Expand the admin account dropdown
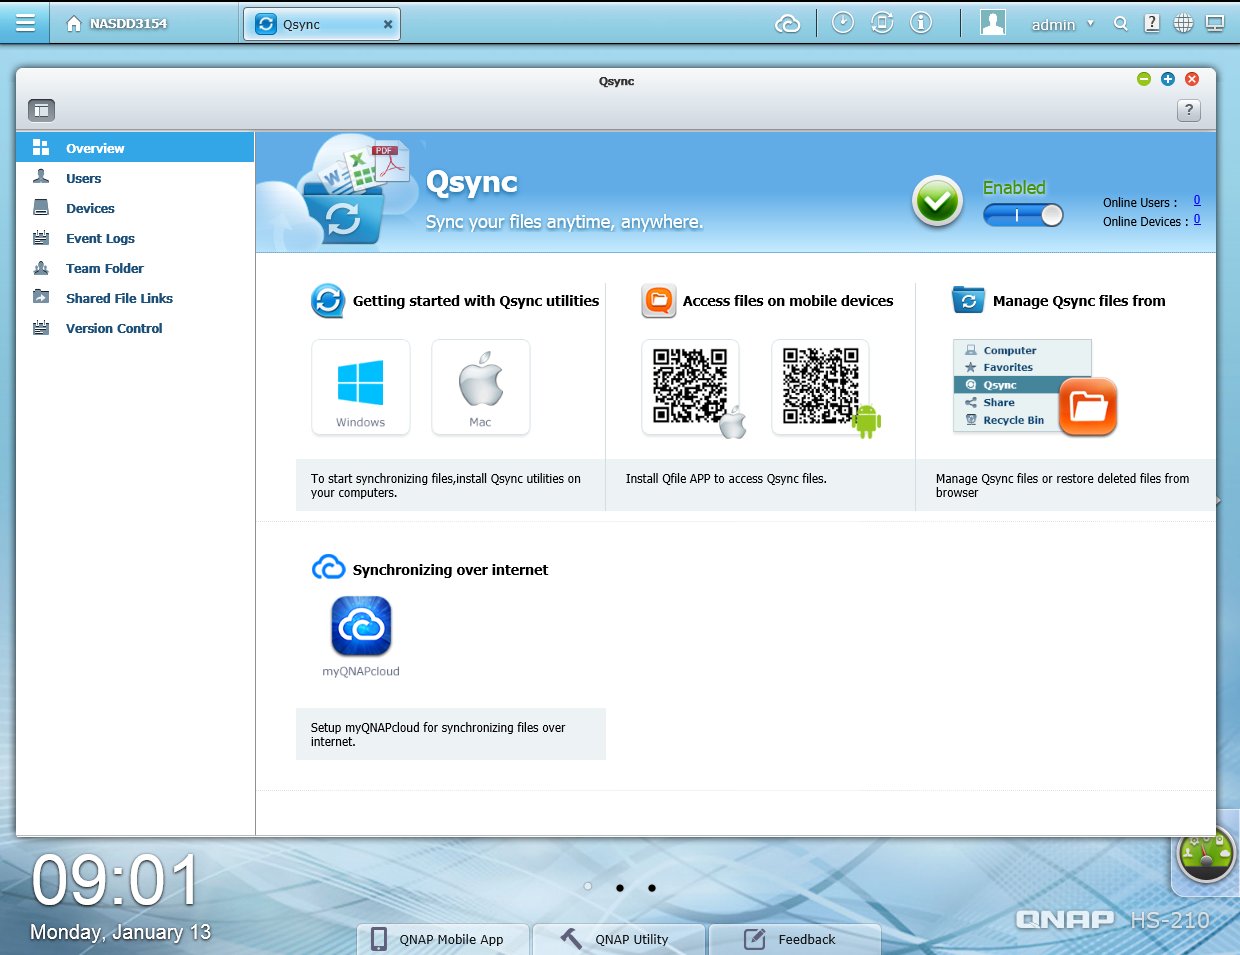1240x955 pixels. 1090,24
